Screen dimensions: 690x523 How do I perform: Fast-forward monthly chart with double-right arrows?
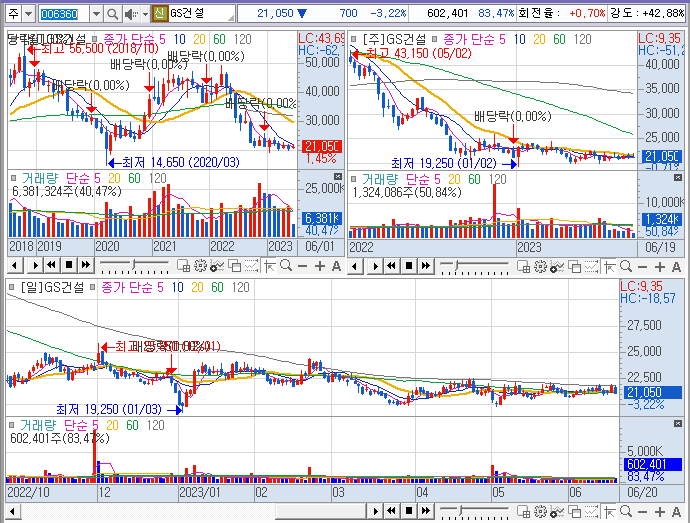(x=86, y=265)
